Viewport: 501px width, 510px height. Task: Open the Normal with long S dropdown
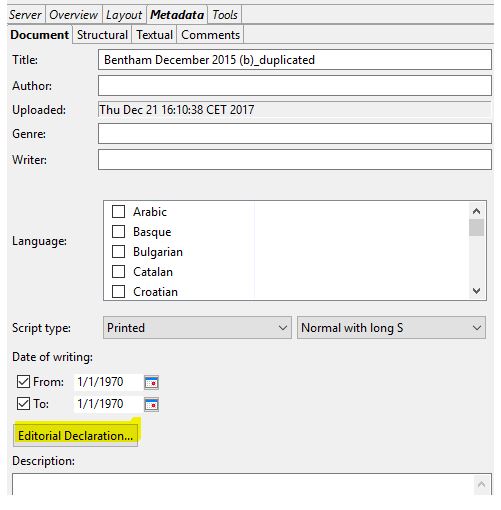pos(391,328)
